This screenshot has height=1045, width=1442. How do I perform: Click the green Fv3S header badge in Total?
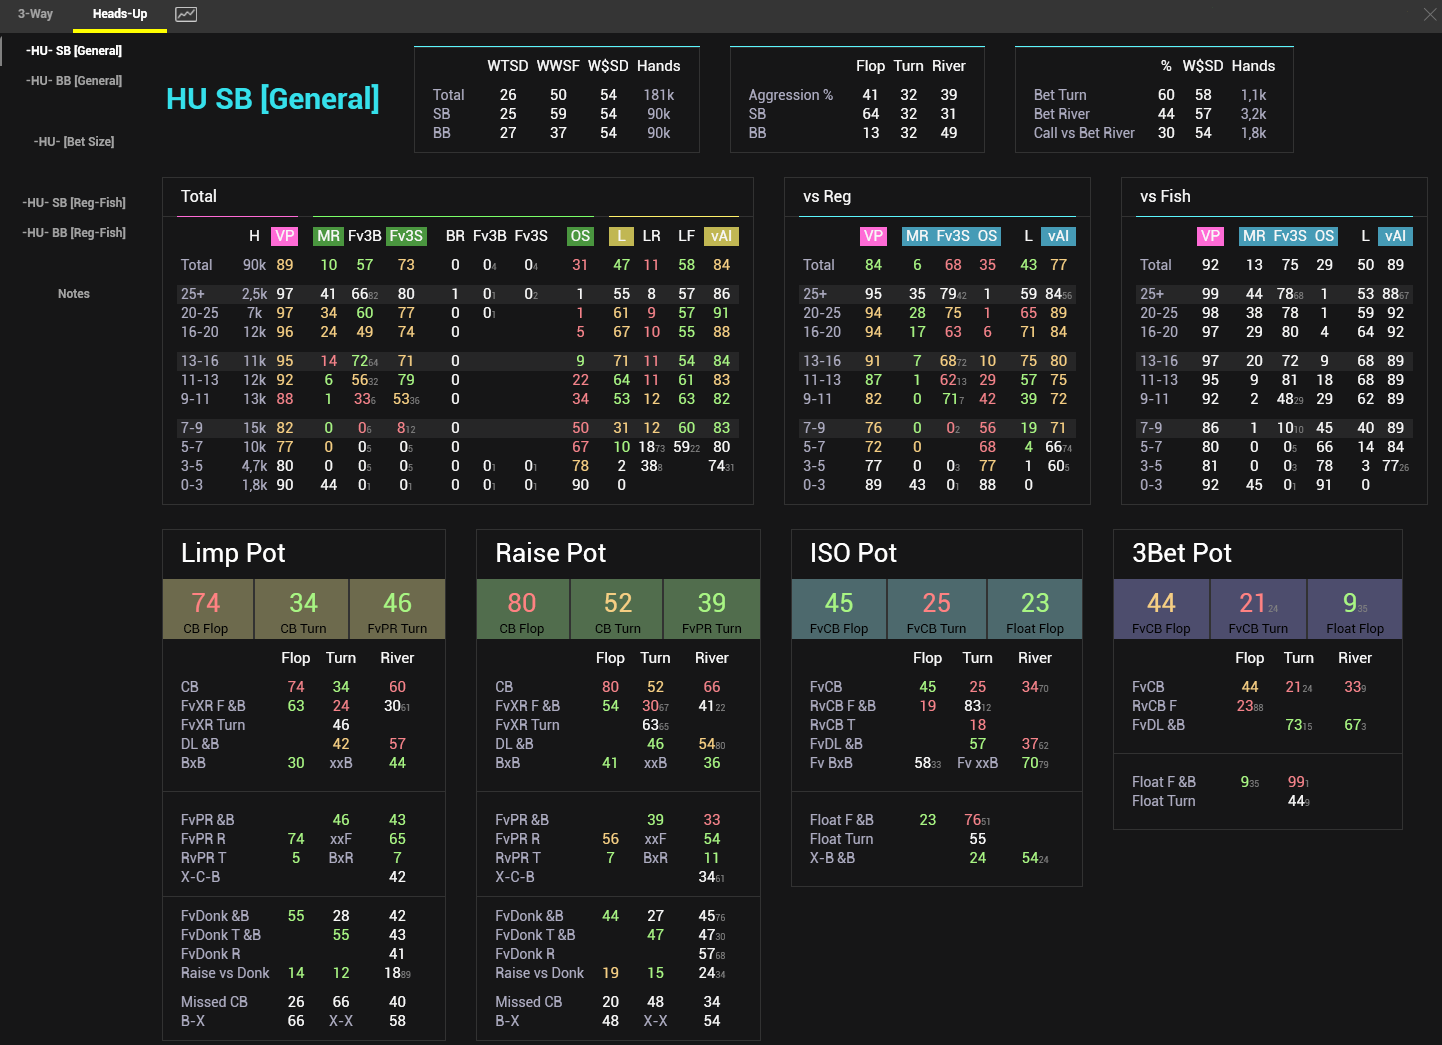tap(406, 236)
